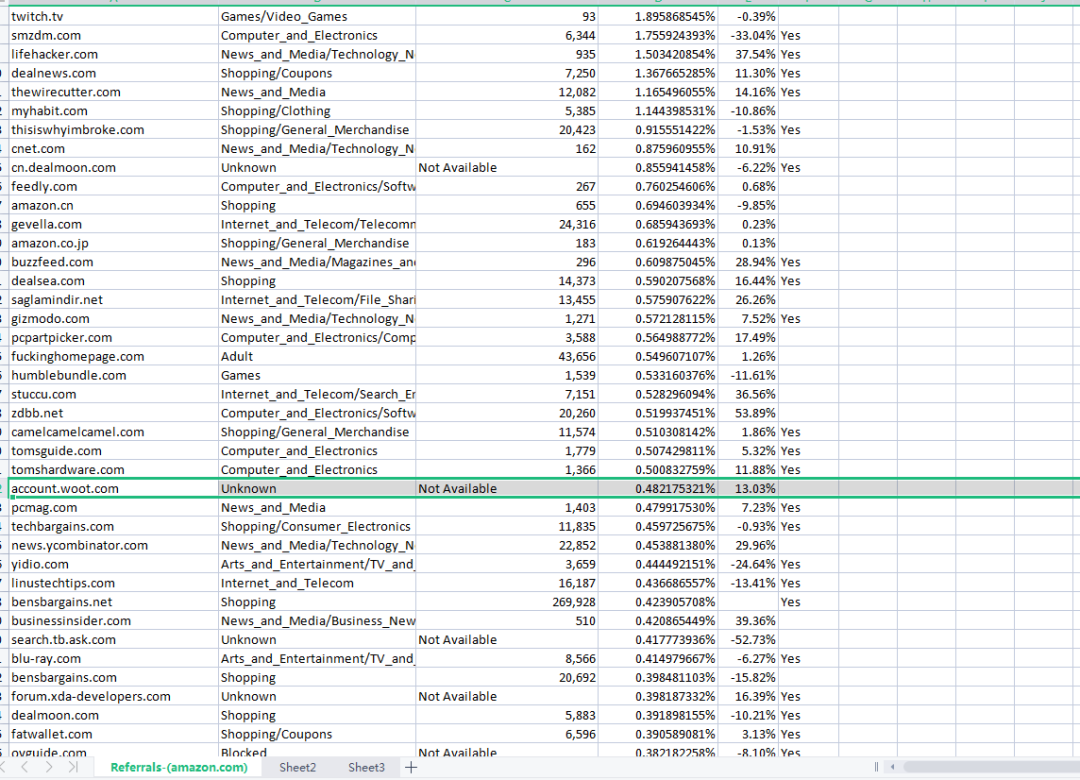Select the tomshardware.com cell
The height and width of the screenshot is (780, 1080).
point(114,470)
